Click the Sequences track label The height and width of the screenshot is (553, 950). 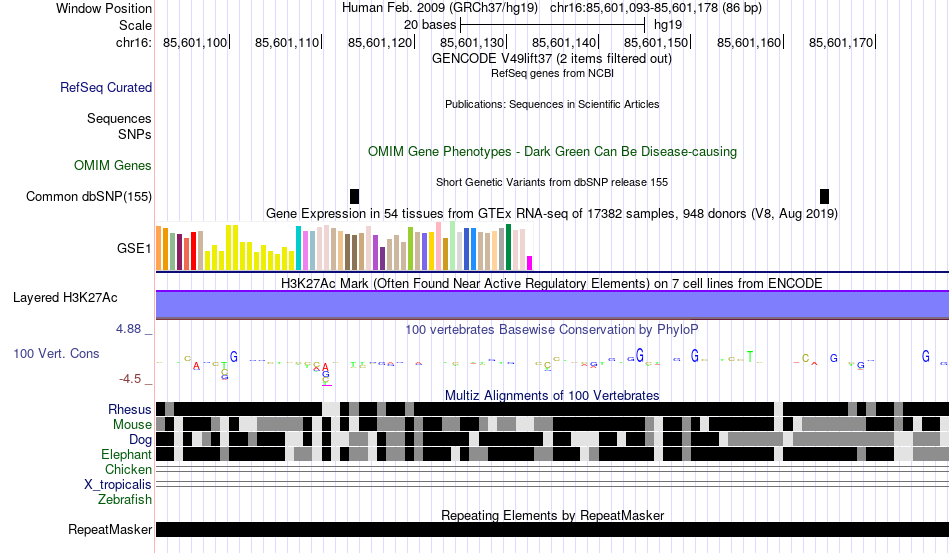119,118
